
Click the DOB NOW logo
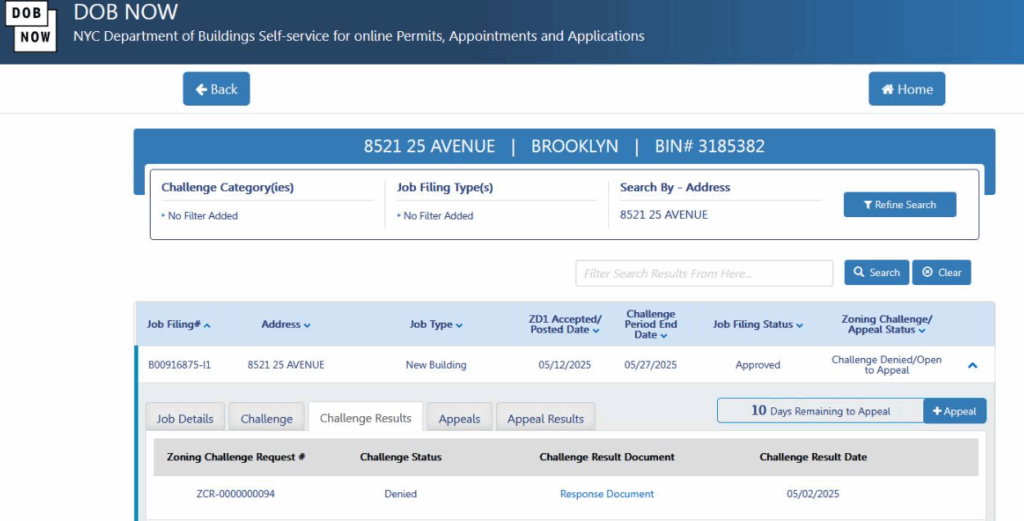point(30,25)
